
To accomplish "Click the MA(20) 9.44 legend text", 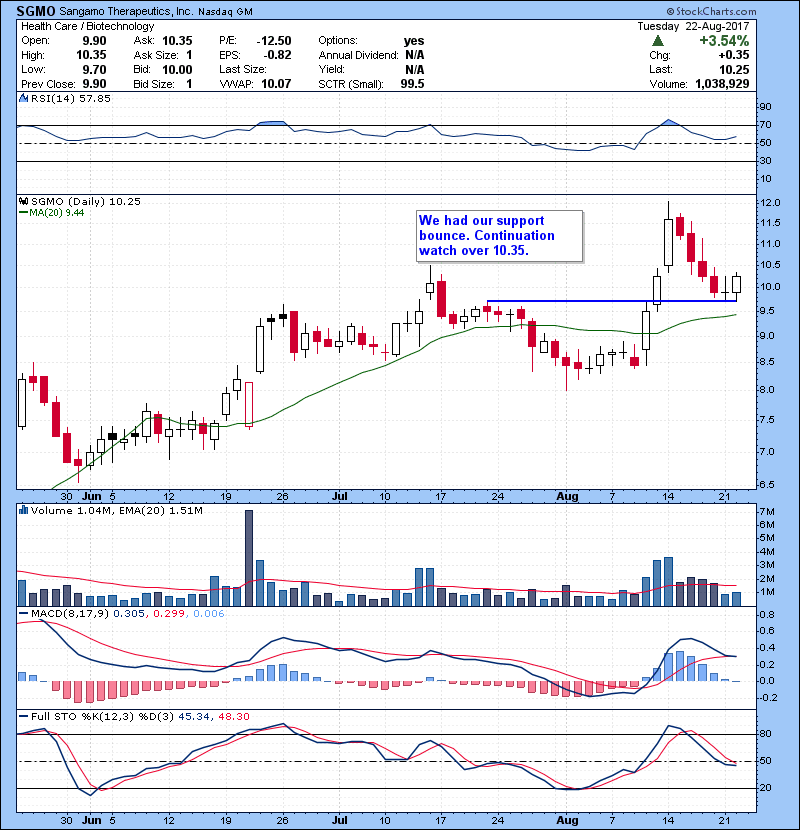I will point(57,213).
